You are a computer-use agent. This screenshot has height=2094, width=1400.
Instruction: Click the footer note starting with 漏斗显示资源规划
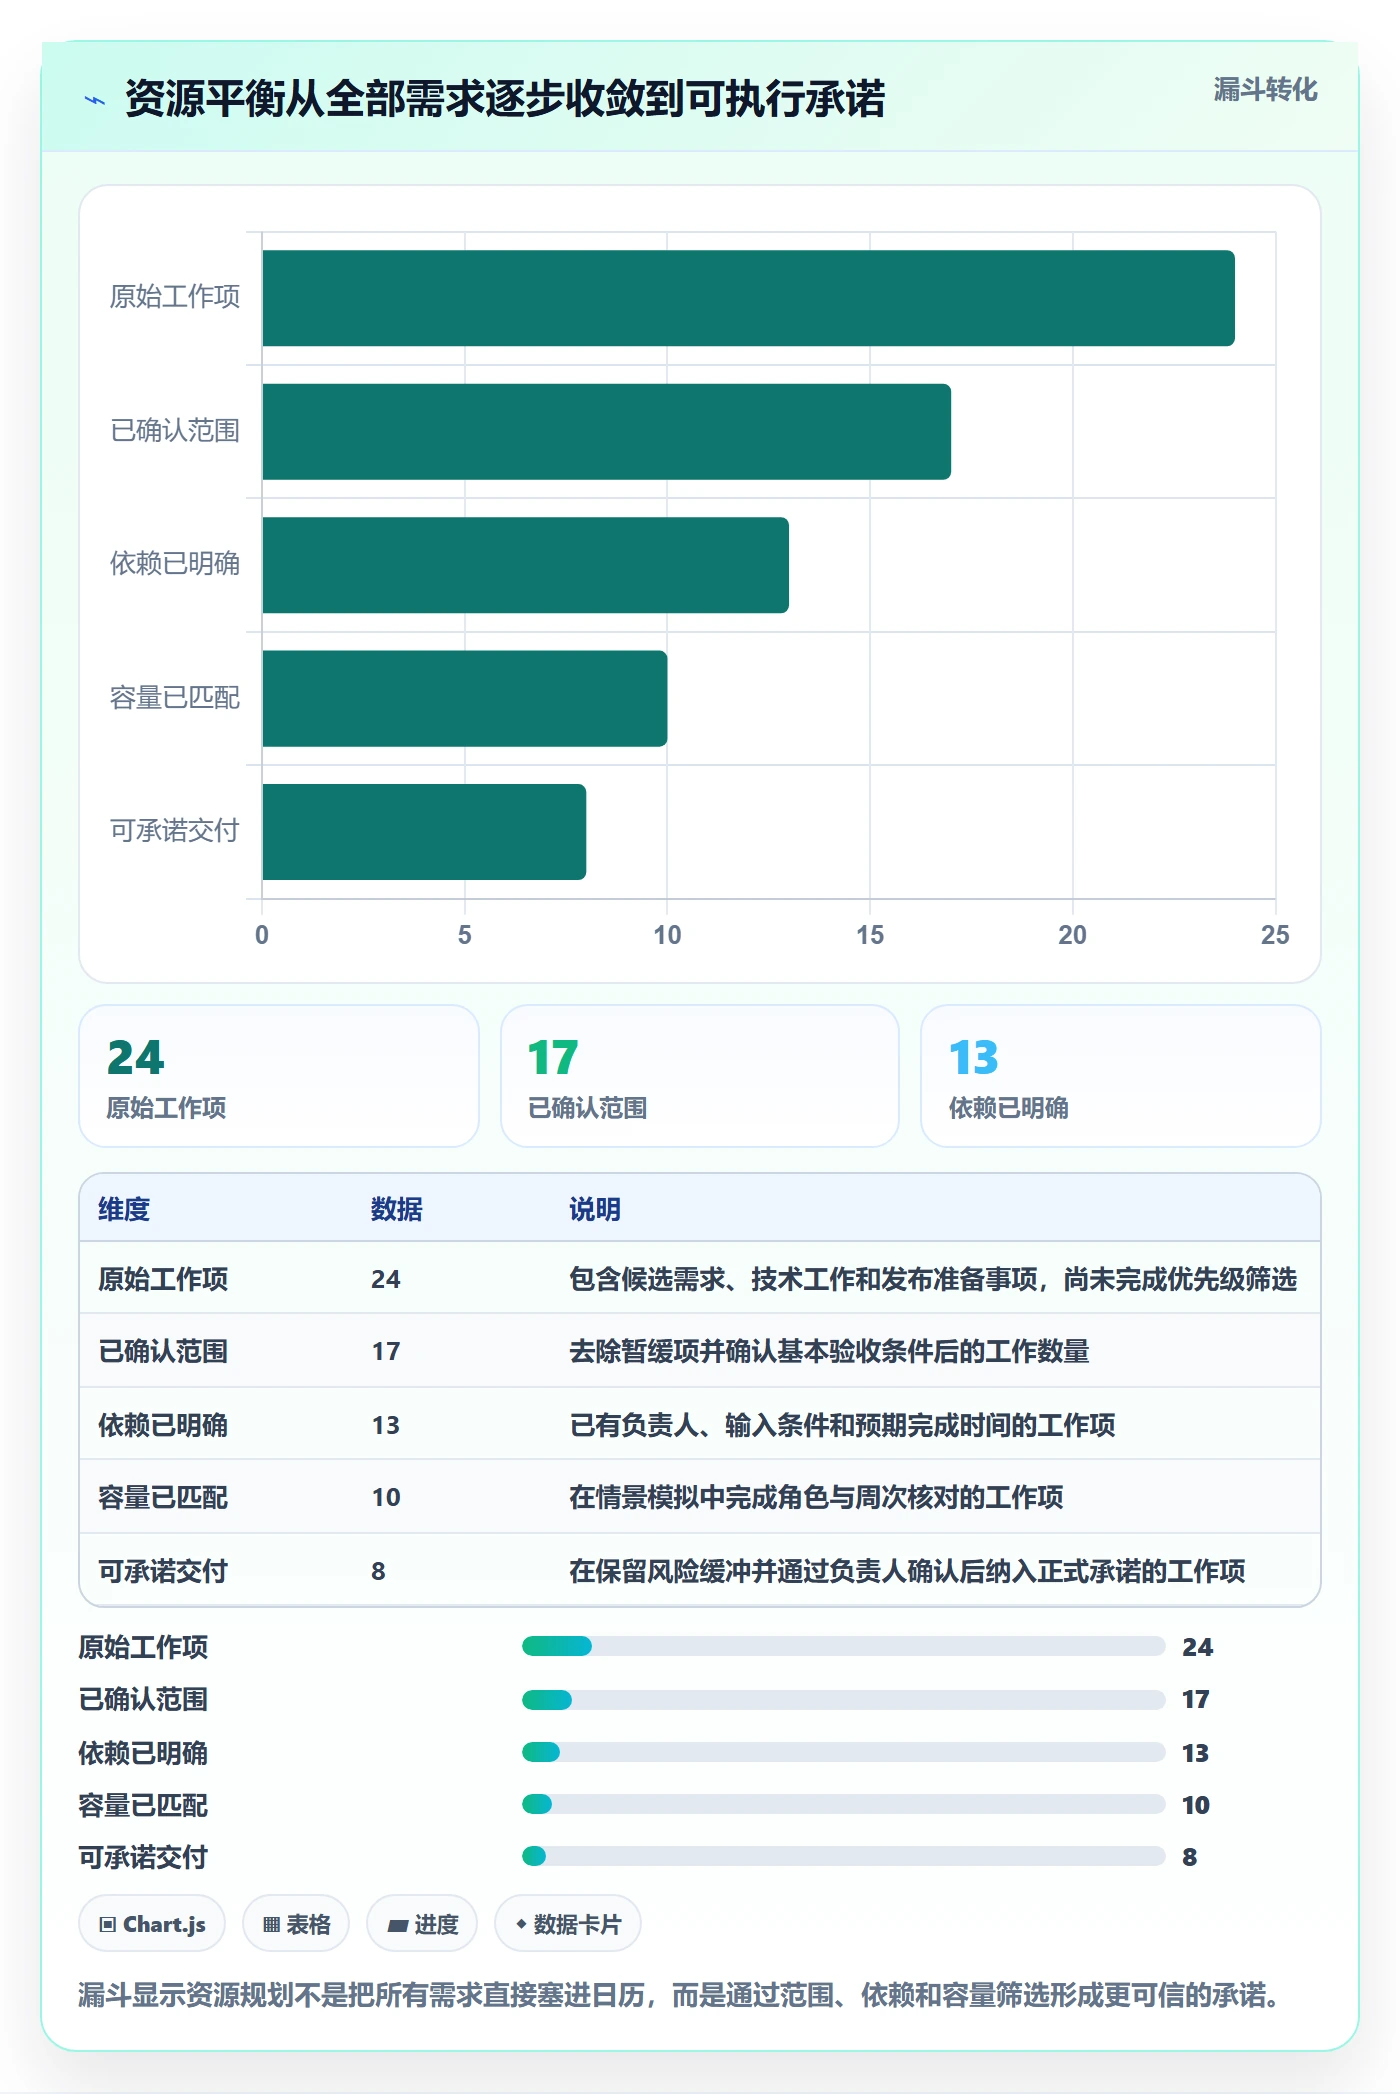coord(680,1995)
